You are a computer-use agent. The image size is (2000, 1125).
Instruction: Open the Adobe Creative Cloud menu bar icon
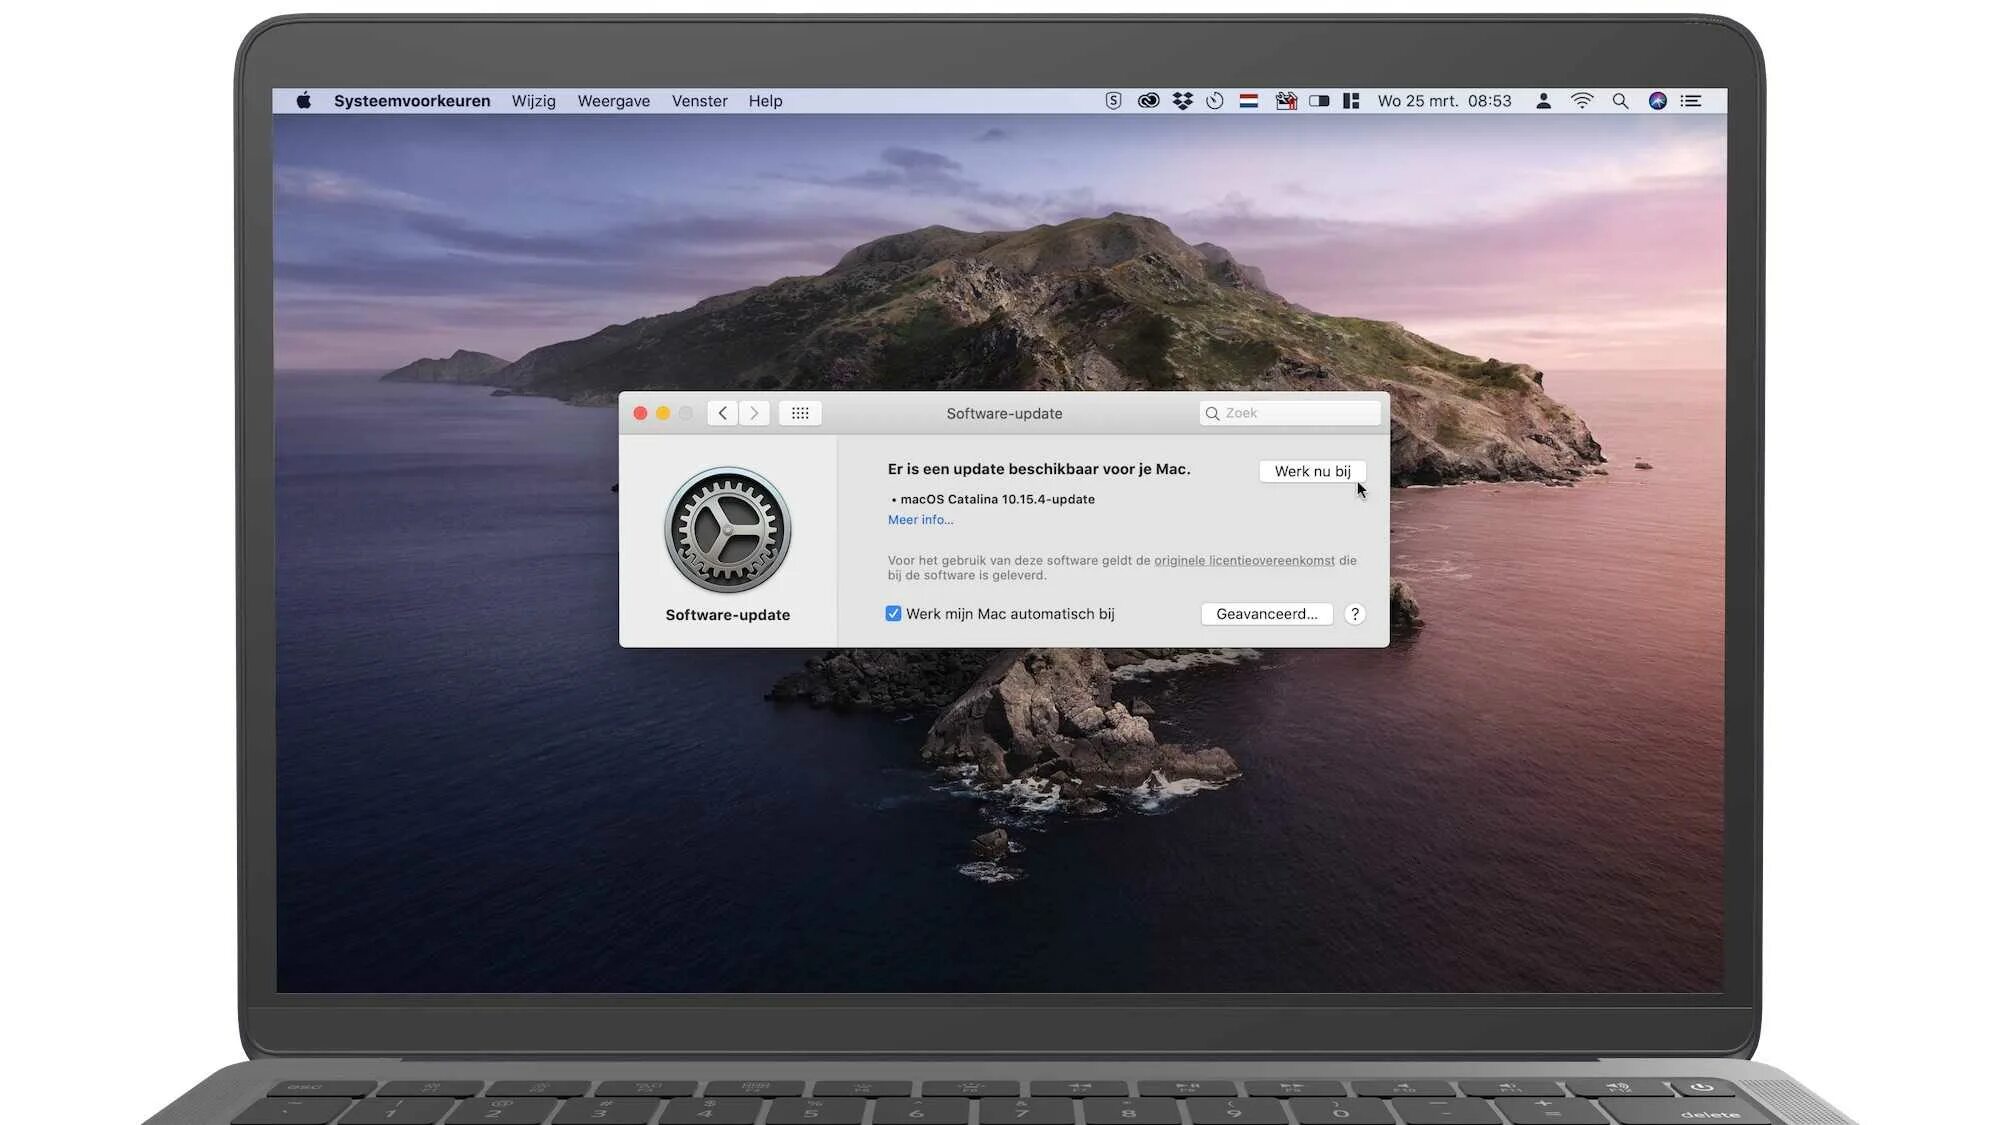(x=1148, y=100)
